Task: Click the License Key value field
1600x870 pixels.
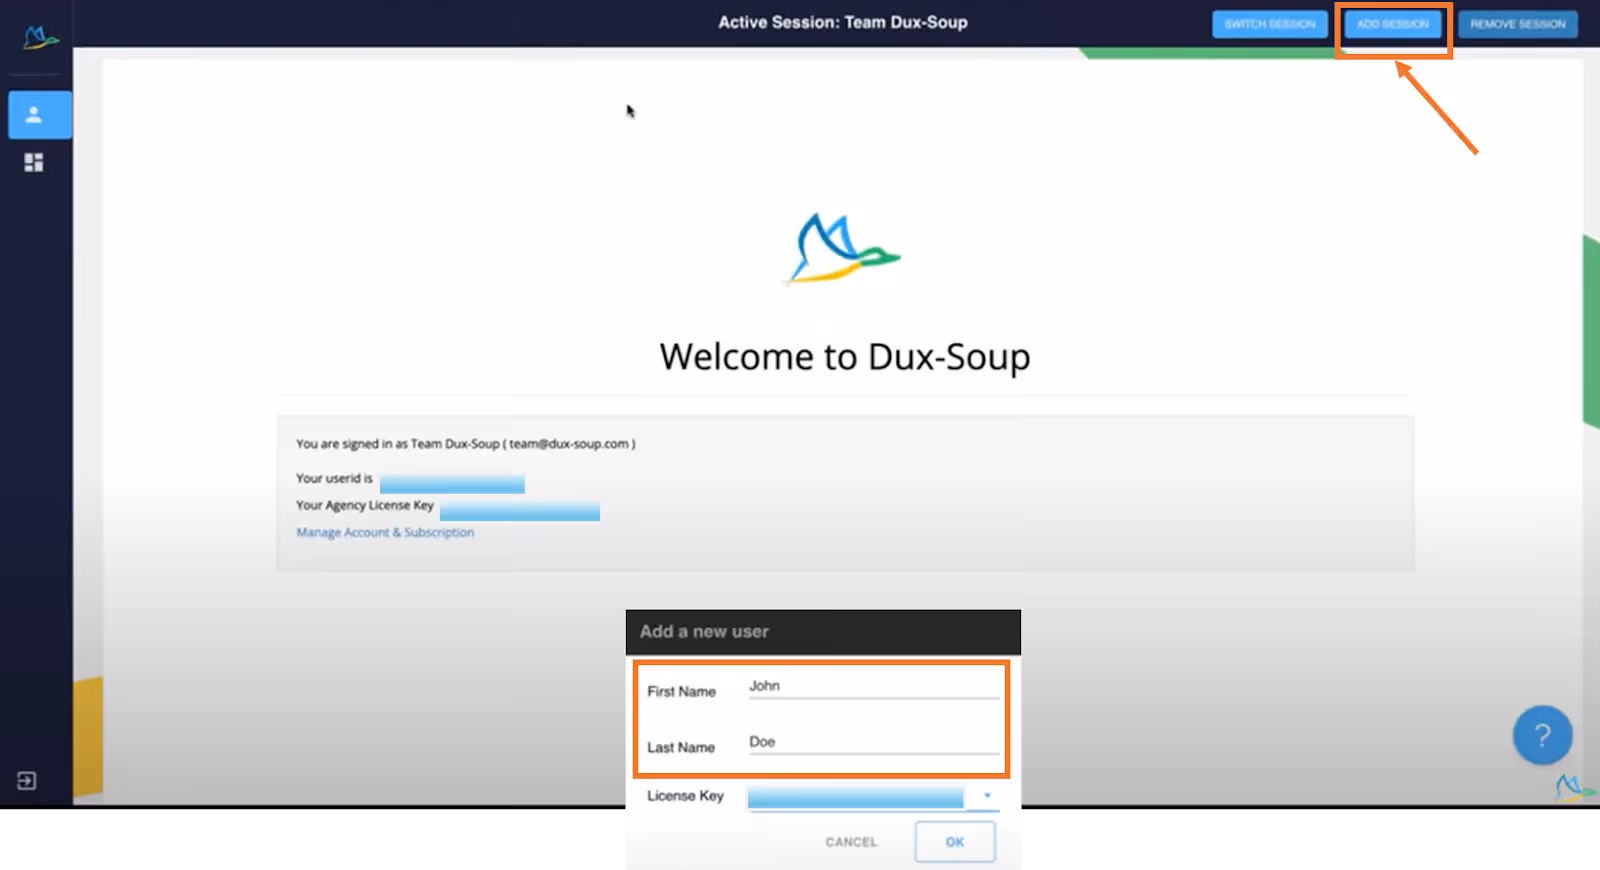Action: (855, 797)
